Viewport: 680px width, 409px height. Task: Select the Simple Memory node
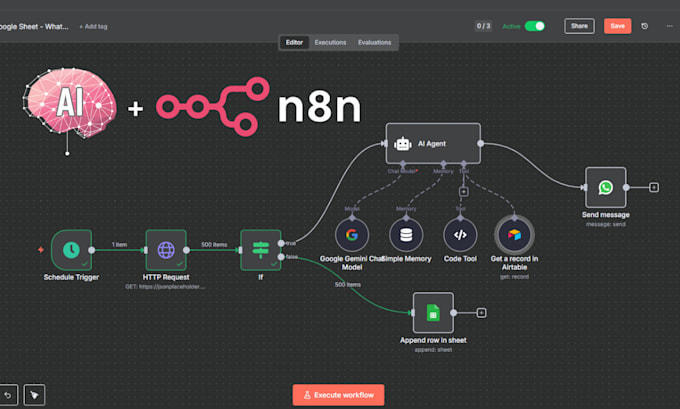click(x=406, y=235)
